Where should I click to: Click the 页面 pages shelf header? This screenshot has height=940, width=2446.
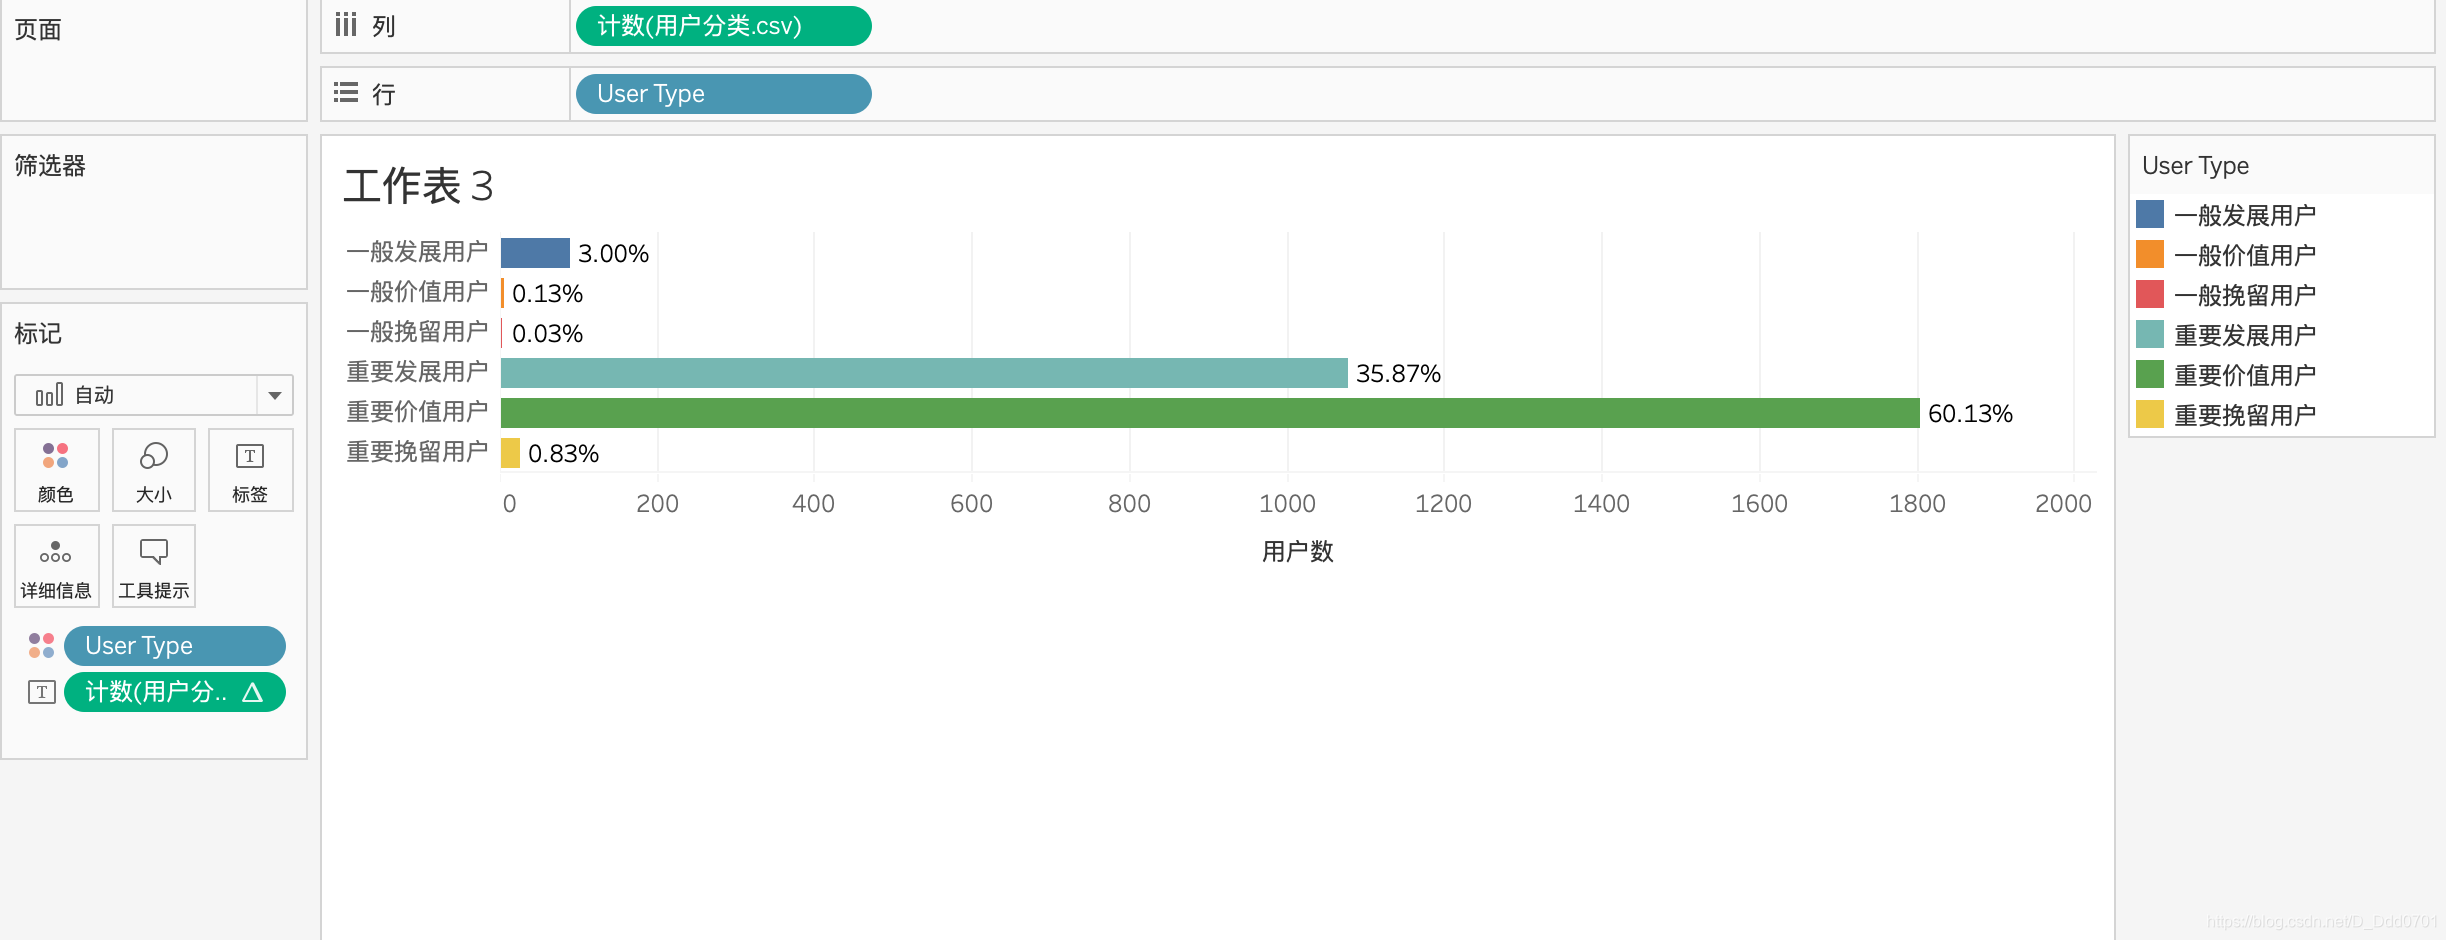pos(38,30)
